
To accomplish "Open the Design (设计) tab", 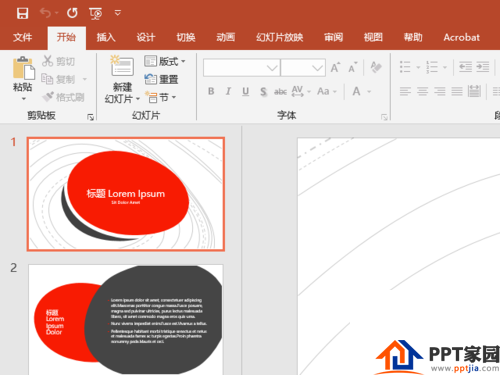I will pyautogui.click(x=146, y=37).
